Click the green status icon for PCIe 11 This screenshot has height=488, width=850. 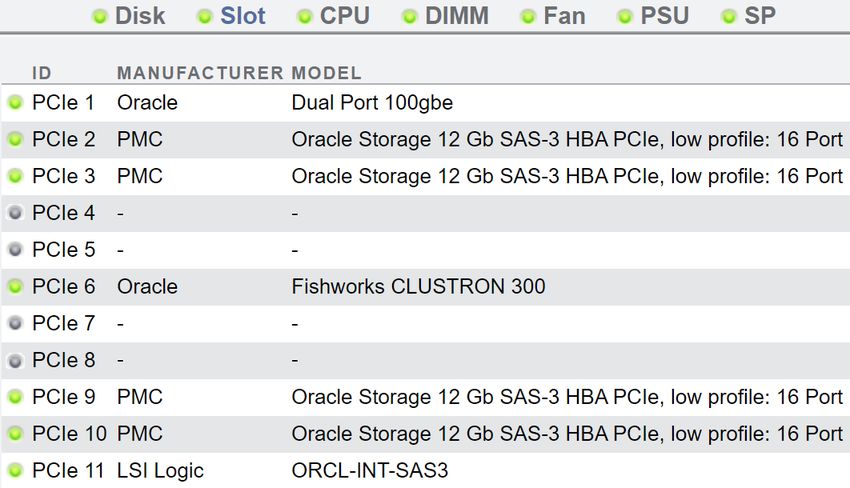(x=16, y=470)
